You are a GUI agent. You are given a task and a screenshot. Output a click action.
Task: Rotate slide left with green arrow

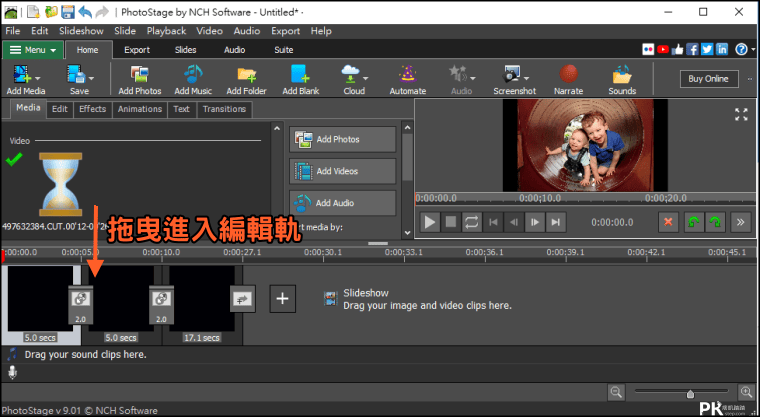[x=694, y=223]
